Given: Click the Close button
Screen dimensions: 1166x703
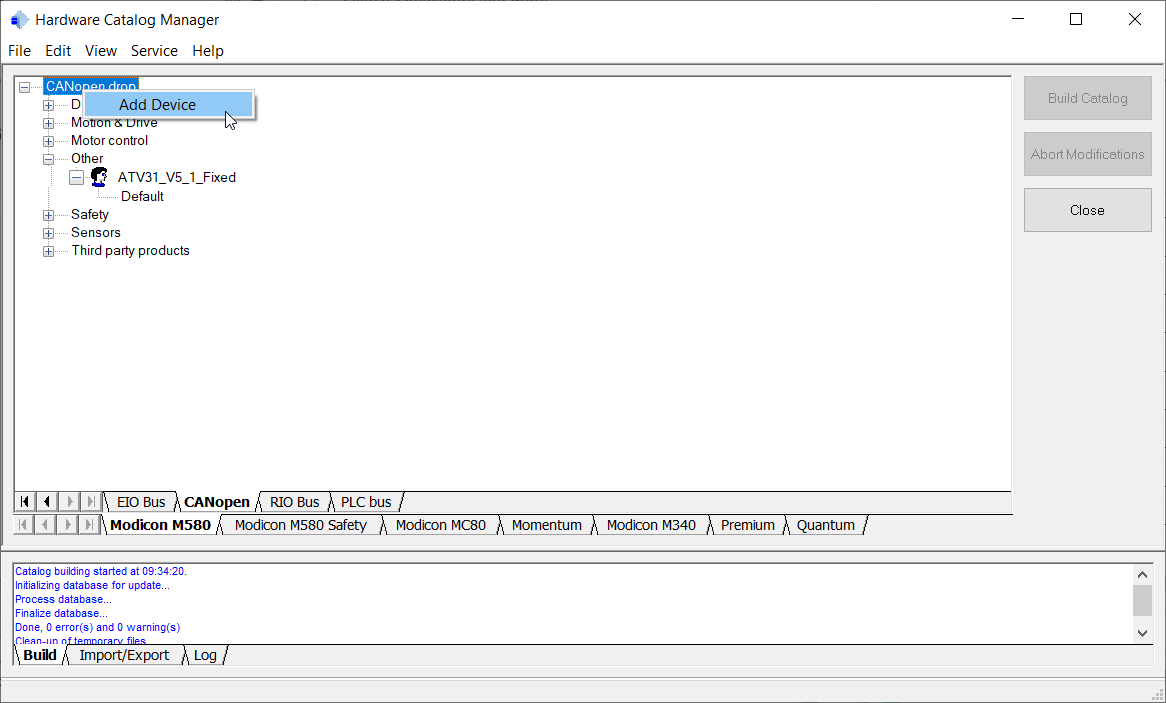Looking at the screenshot, I should point(1087,210).
